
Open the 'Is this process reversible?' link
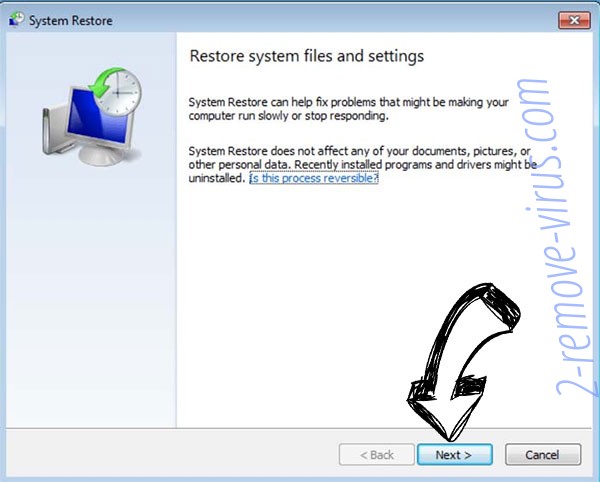314,178
